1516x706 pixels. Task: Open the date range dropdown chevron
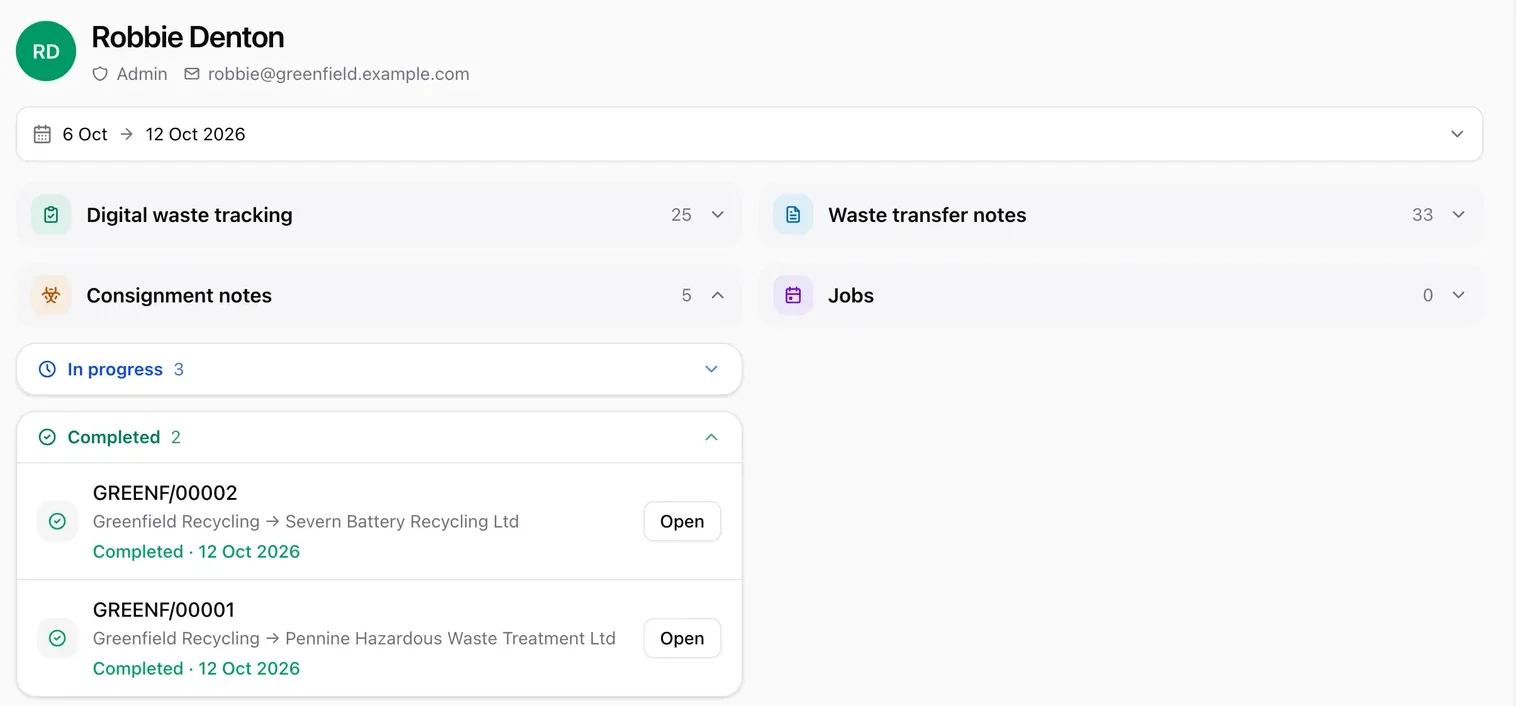(x=1457, y=134)
